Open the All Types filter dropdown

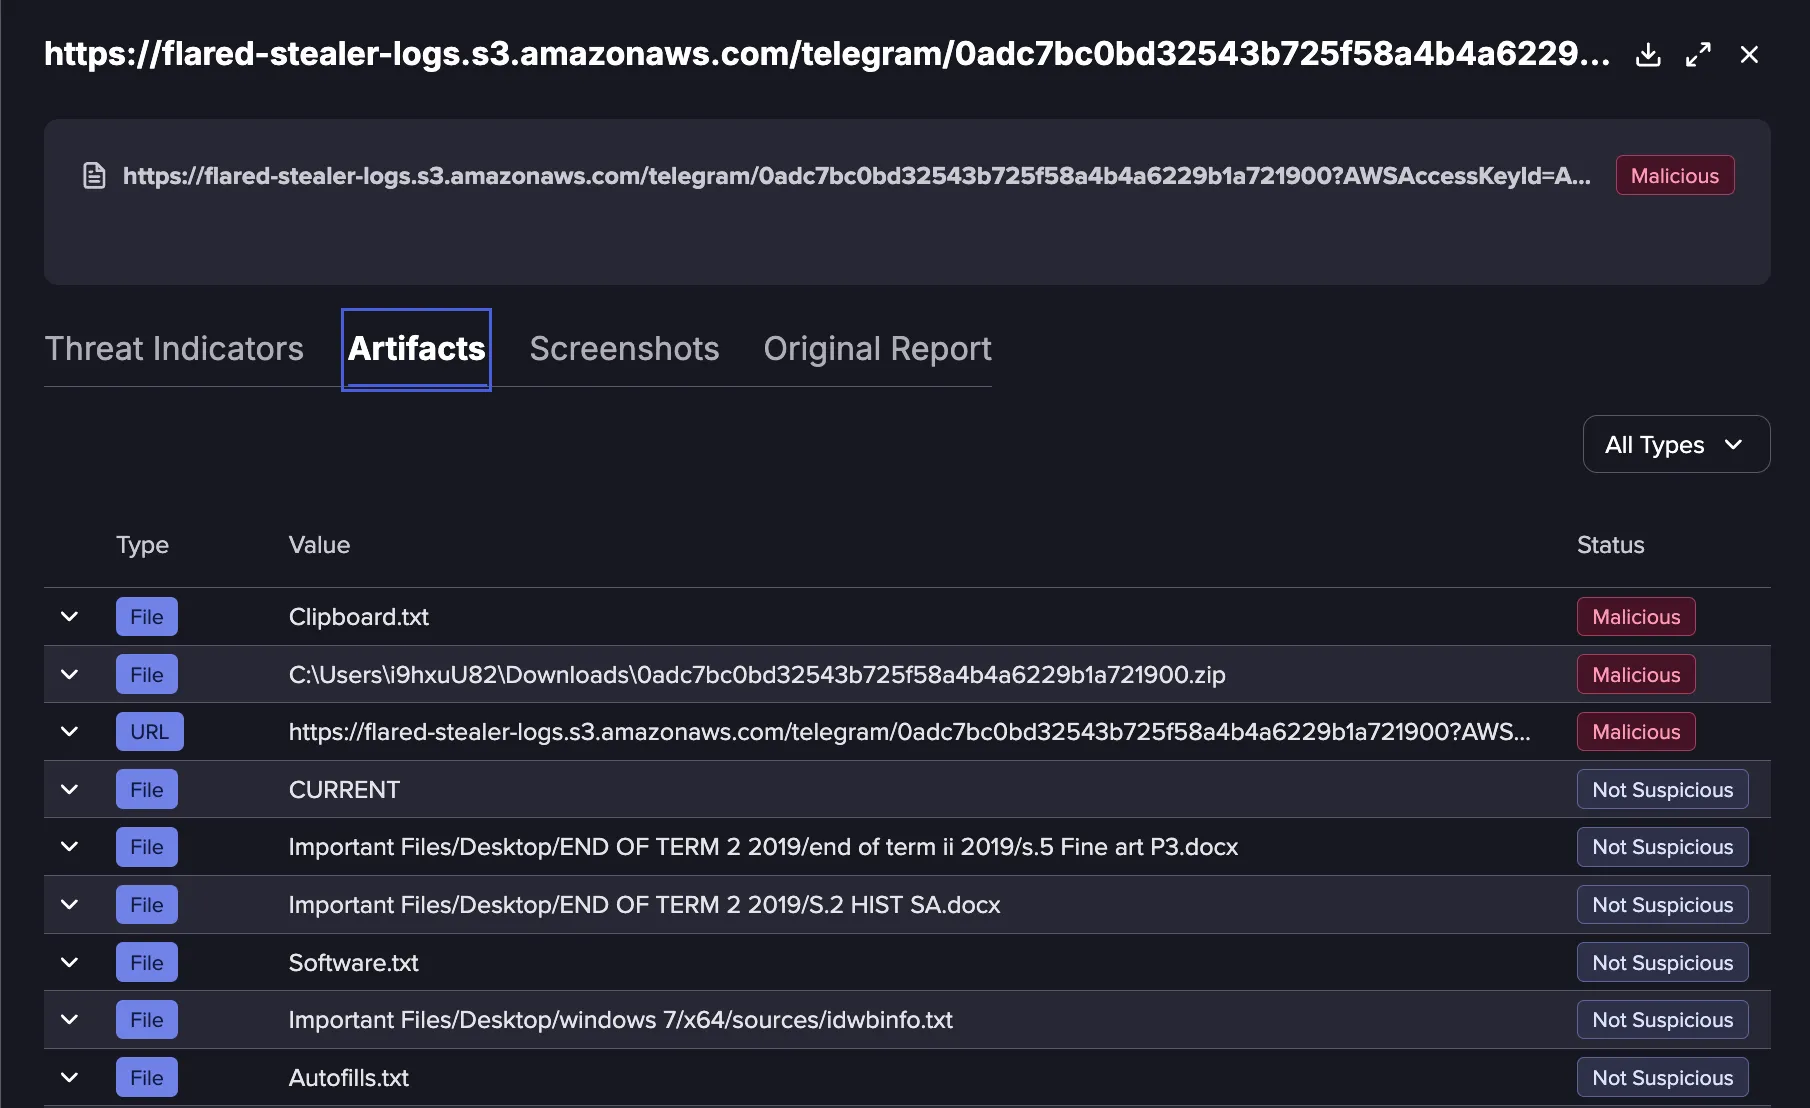[1676, 444]
